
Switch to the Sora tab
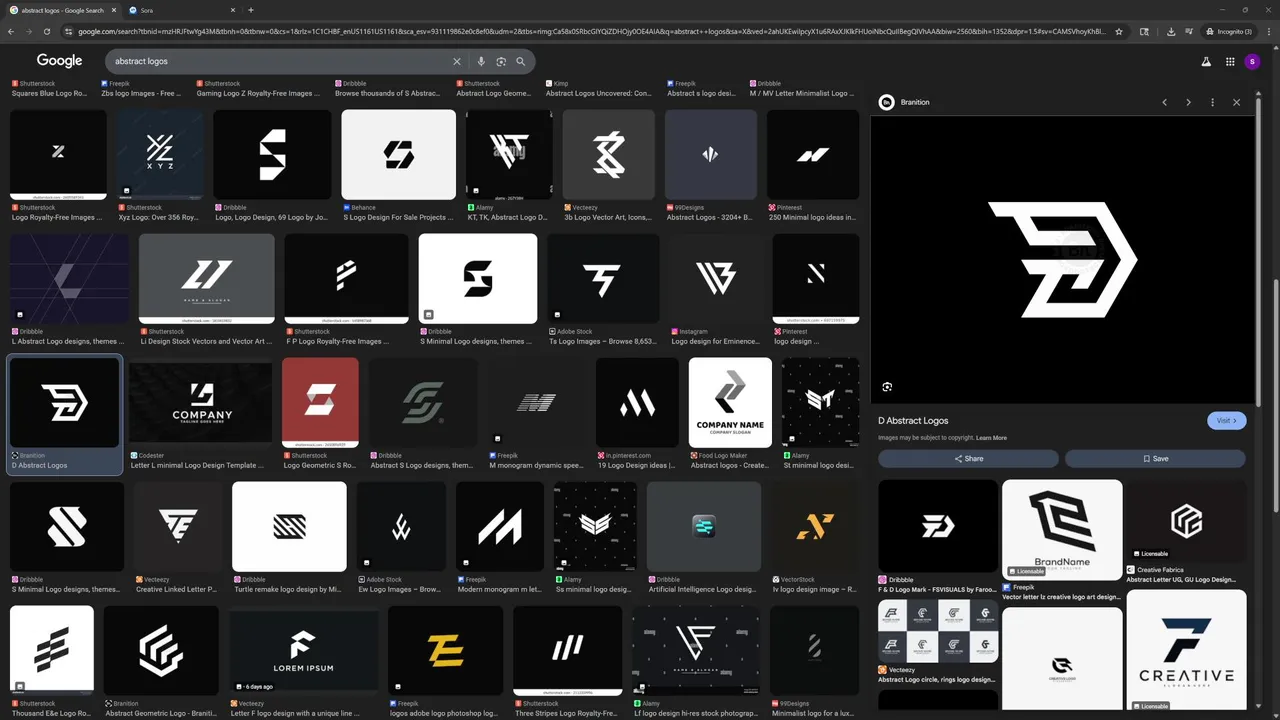(x=182, y=10)
